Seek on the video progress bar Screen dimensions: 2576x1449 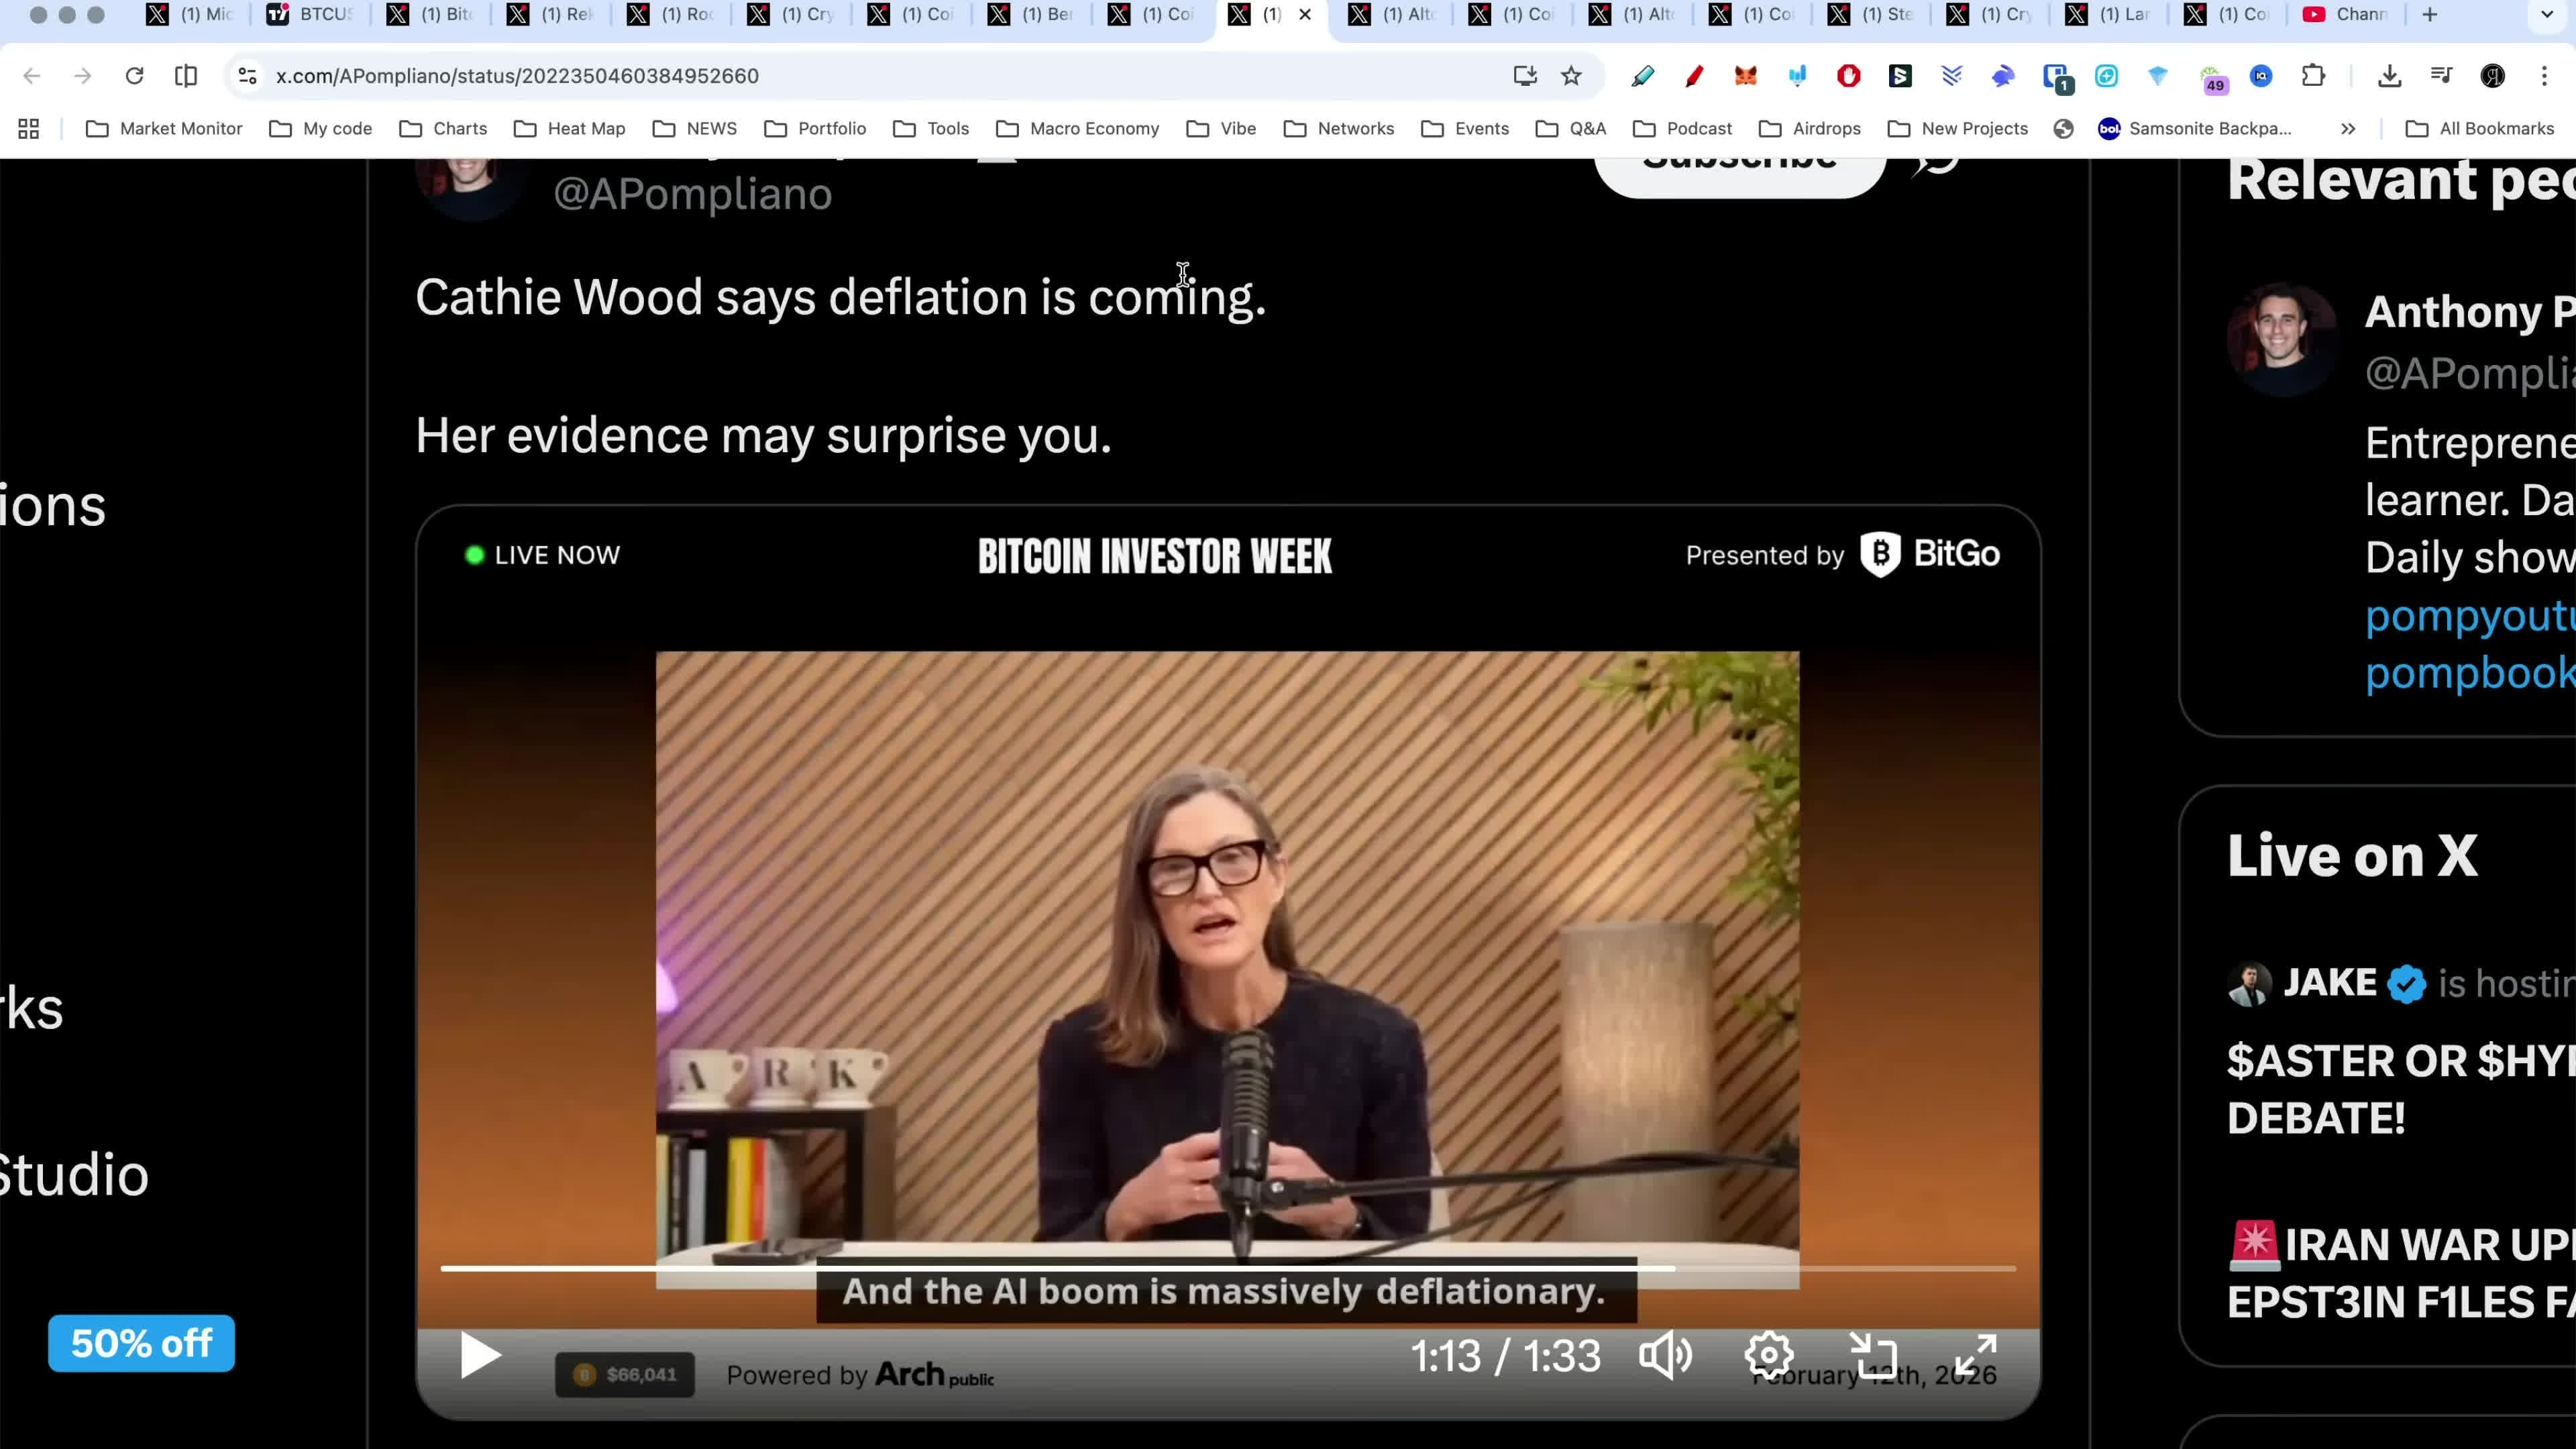pos(1228,1268)
